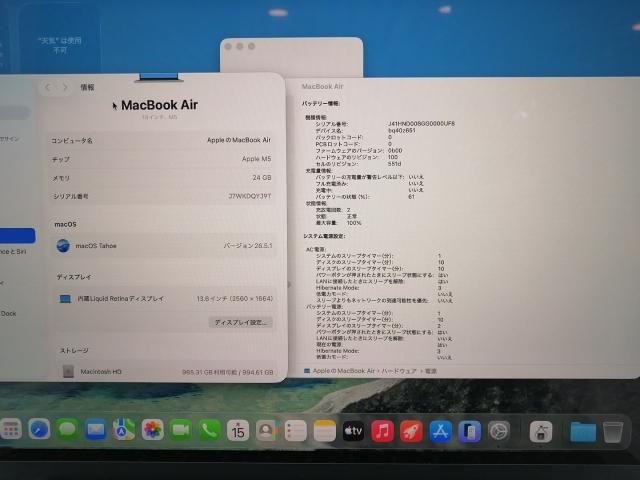Close the small window behind via first button

coord(228,47)
